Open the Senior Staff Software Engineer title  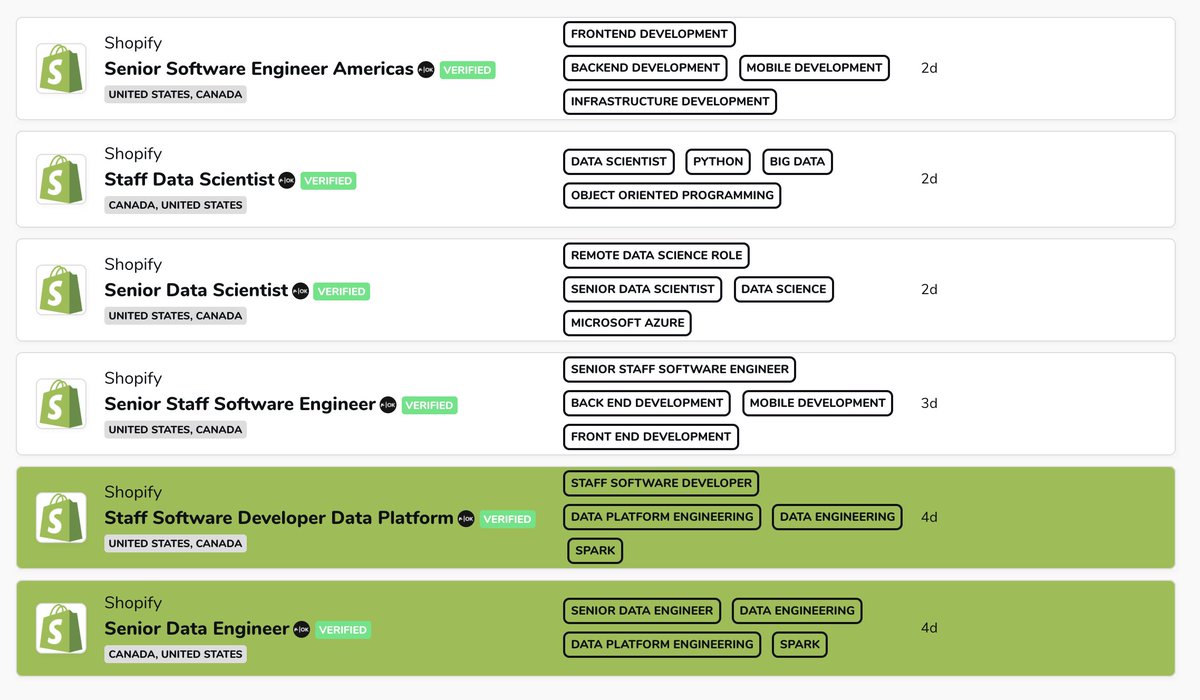pyautogui.click(x=240, y=404)
